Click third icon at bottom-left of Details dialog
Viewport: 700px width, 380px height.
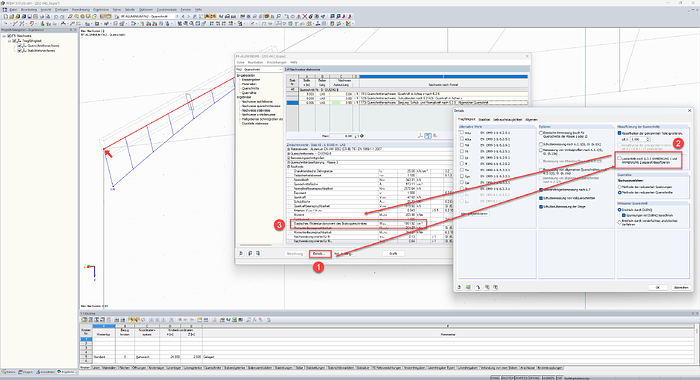click(x=478, y=287)
